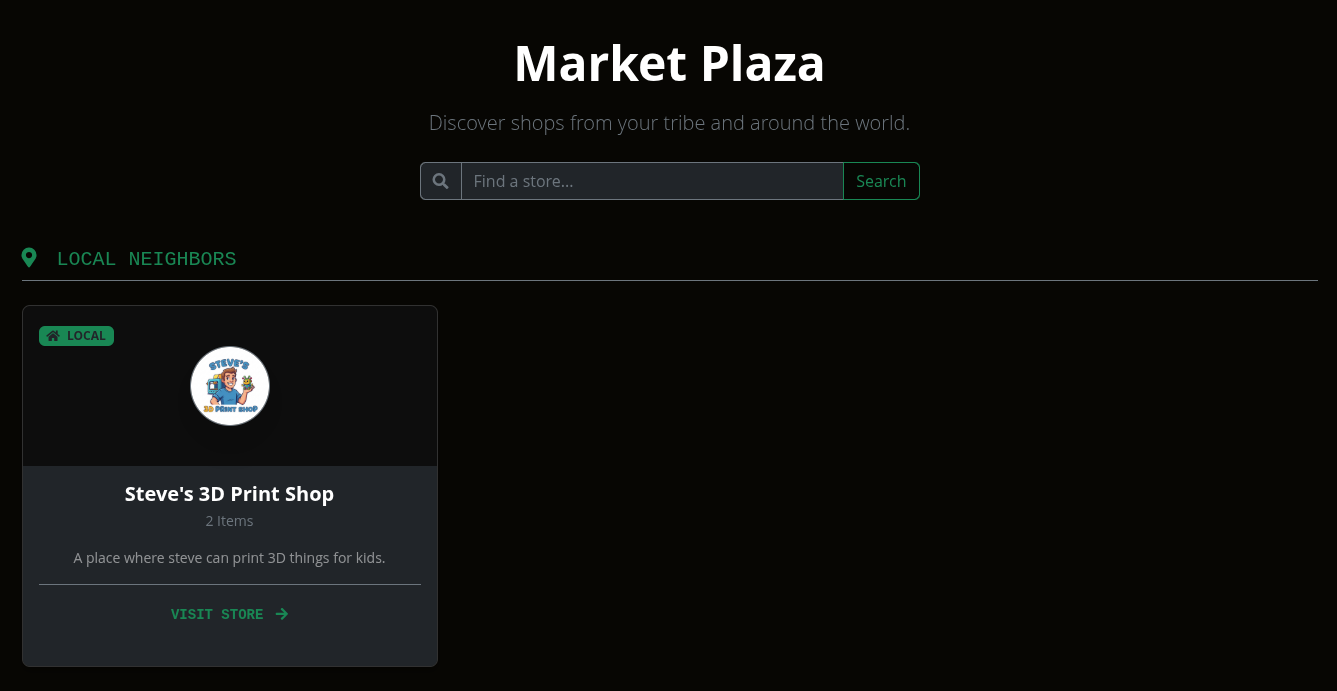This screenshot has height=691, width=1337.
Task: Open the store card by clicking its description text
Action: [x=229, y=557]
